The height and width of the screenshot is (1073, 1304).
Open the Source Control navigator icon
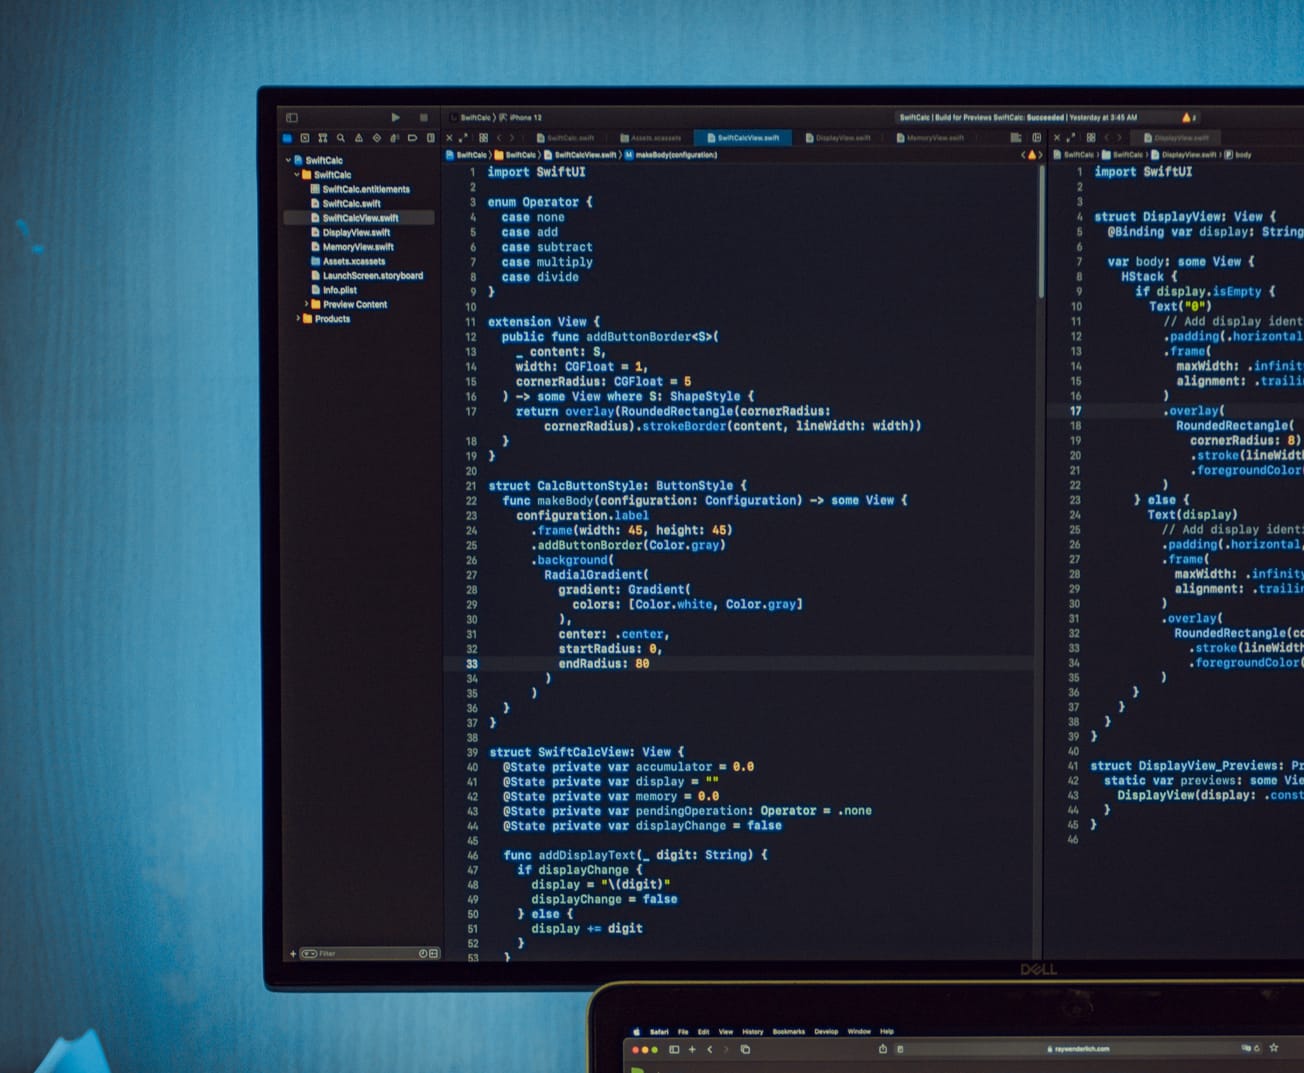coord(305,138)
